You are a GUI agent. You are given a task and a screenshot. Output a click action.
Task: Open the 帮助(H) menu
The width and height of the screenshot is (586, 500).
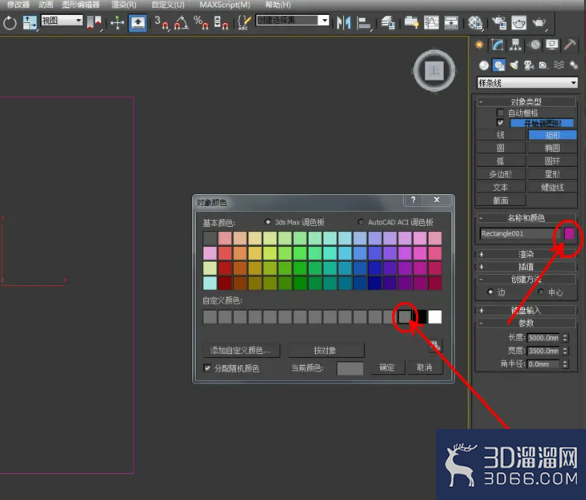click(278, 5)
